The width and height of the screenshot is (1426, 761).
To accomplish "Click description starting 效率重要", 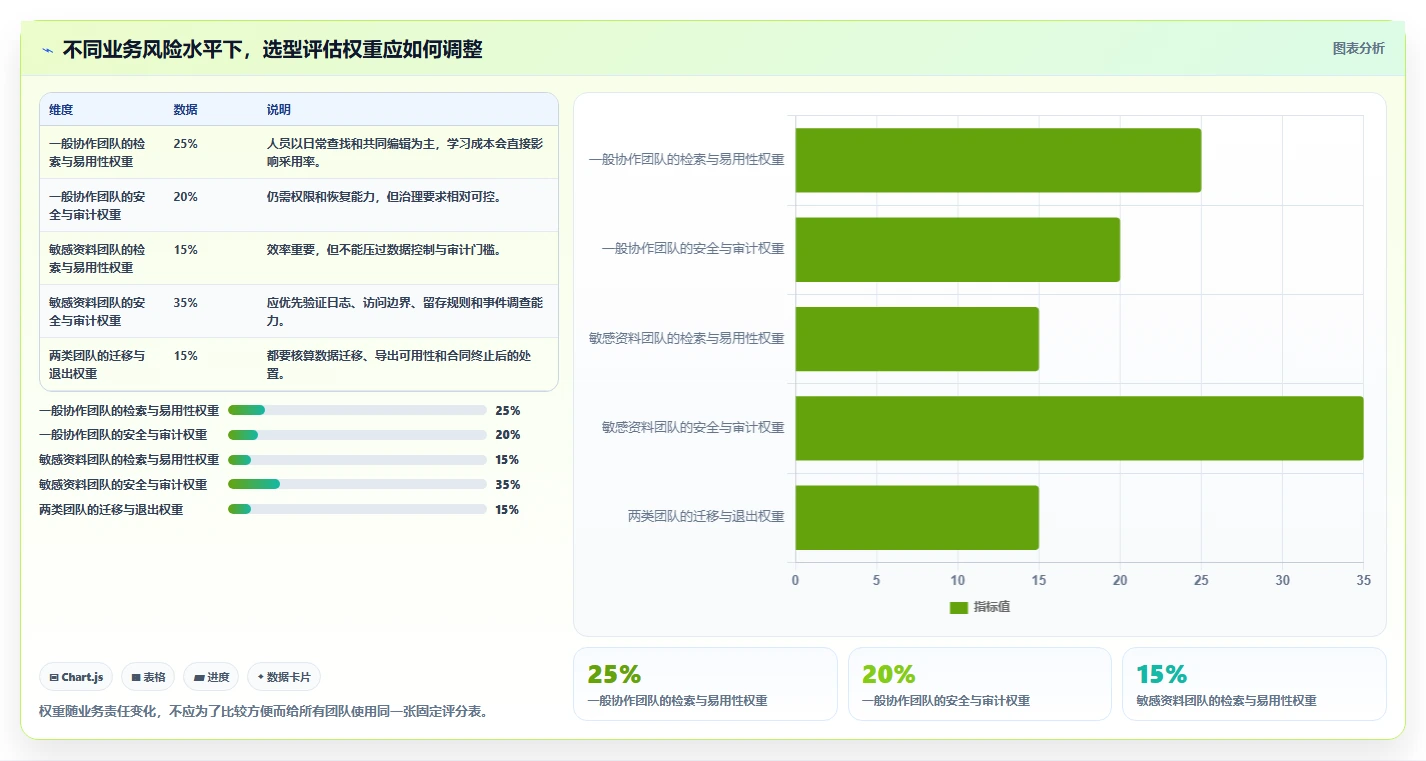I will (x=384, y=249).
